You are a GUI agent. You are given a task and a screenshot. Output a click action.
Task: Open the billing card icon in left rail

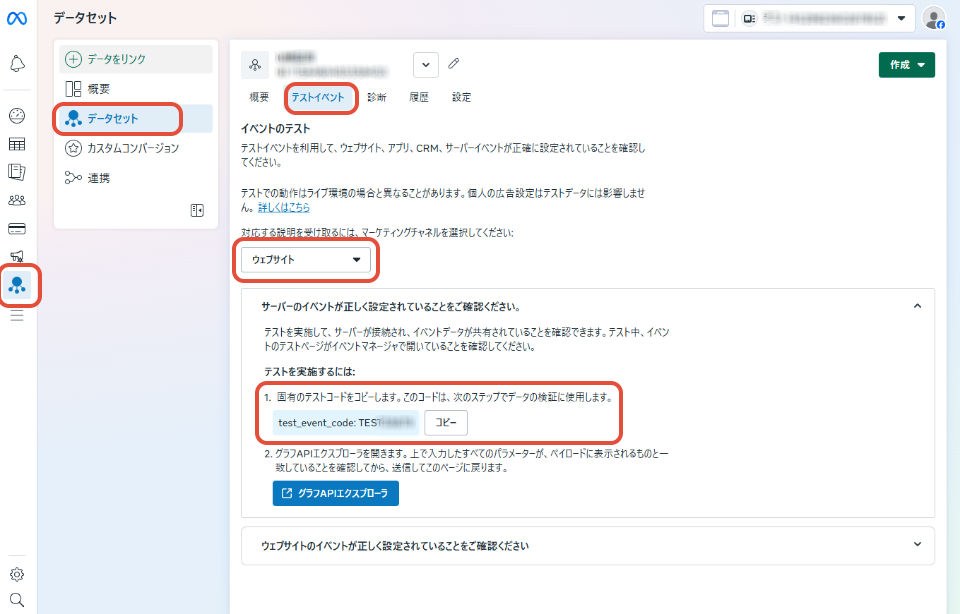17,229
